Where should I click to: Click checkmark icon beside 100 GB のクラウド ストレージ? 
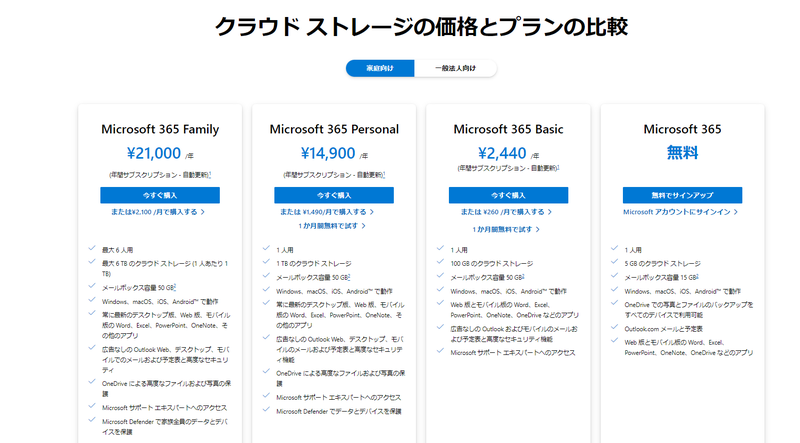[x=440, y=262]
